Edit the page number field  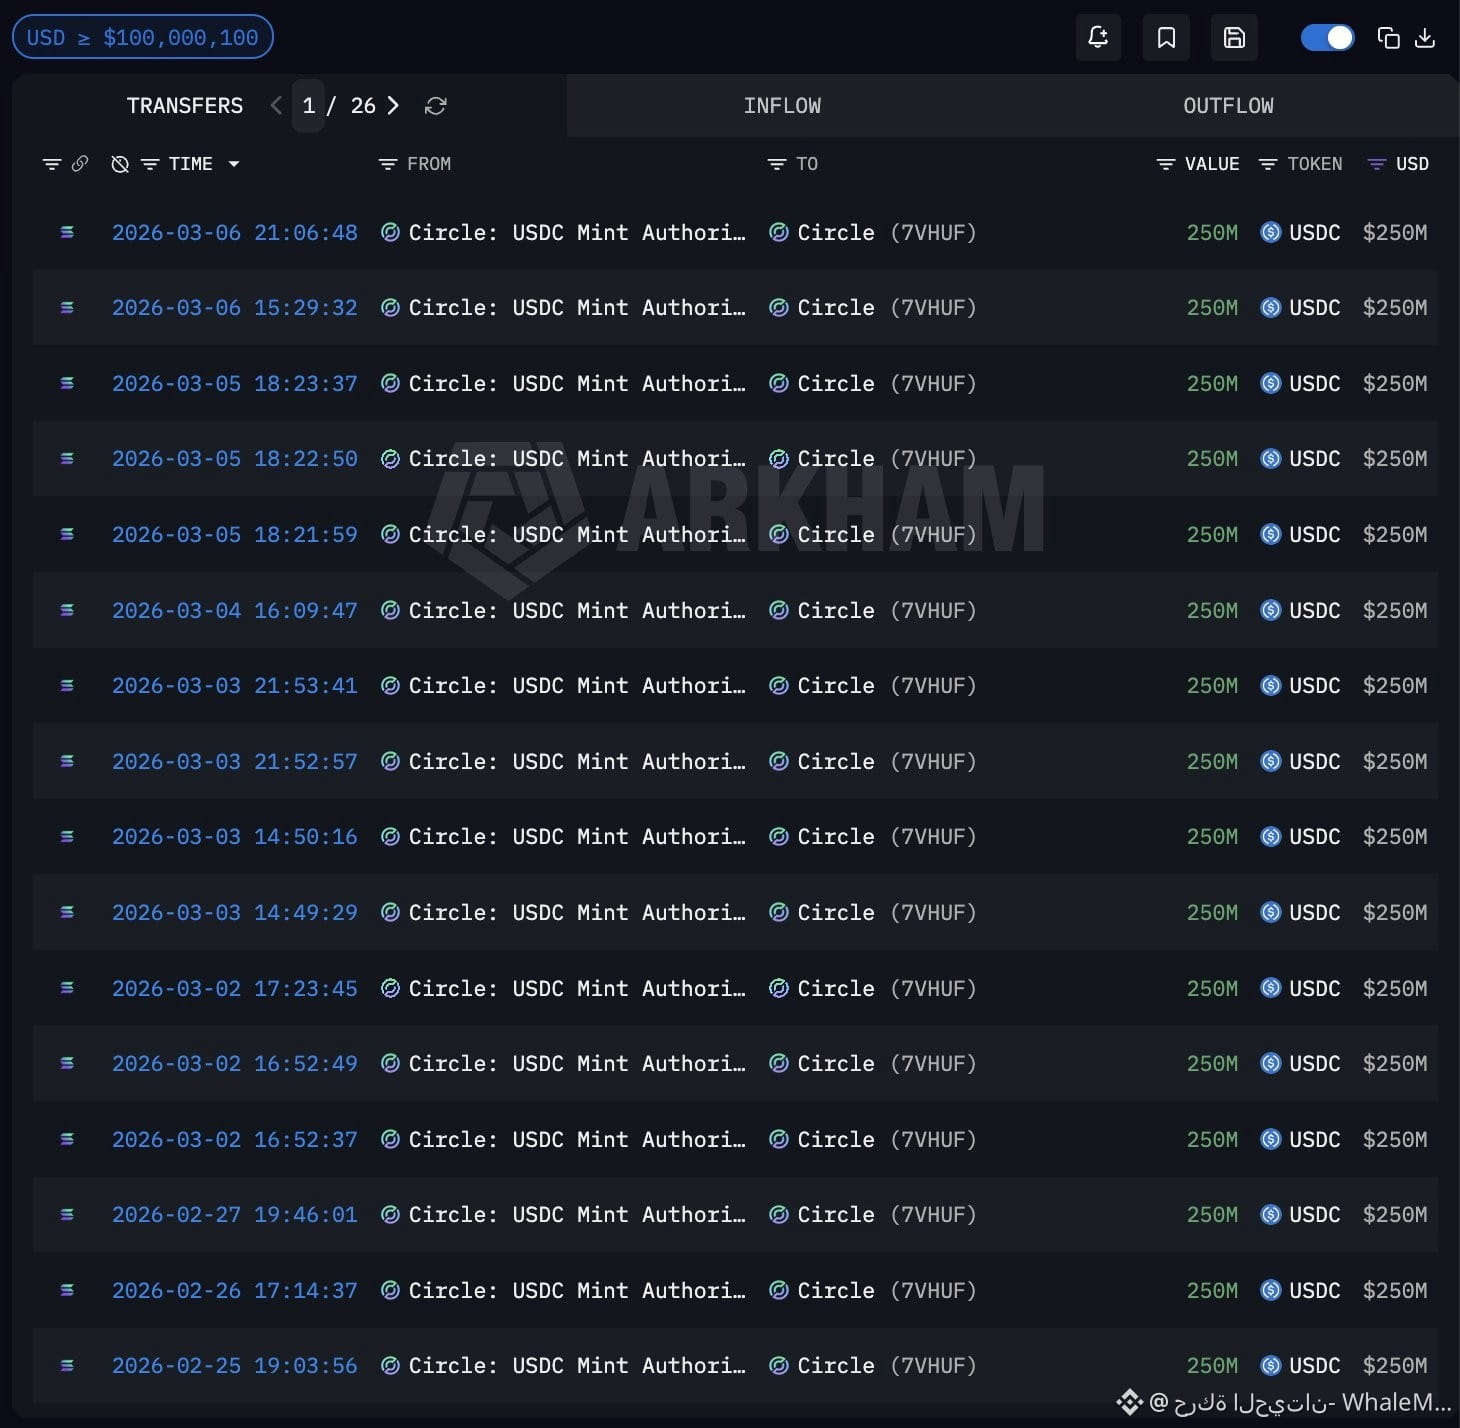pyautogui.click(x=308, y=105)
